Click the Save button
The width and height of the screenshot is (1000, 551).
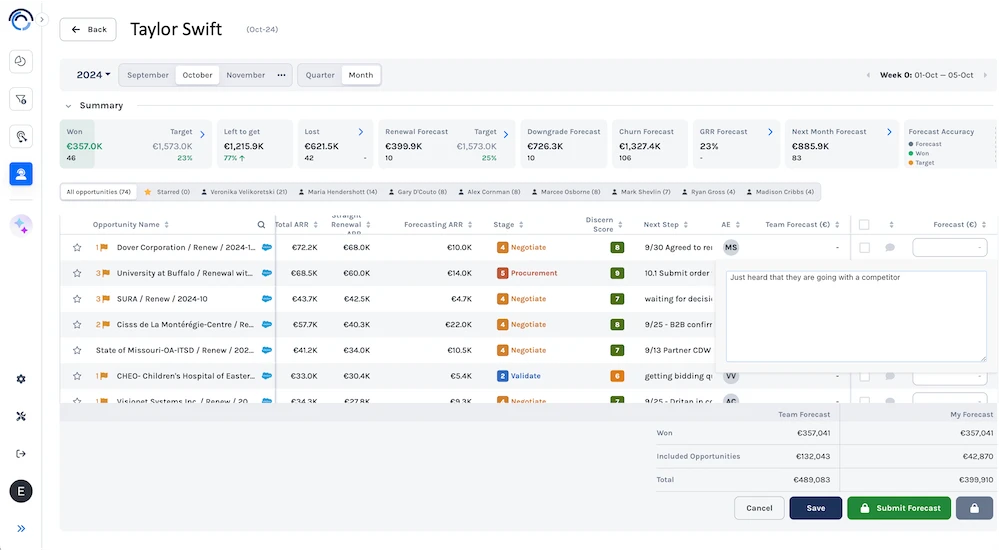pyautogui.click(x=815, y=508)
